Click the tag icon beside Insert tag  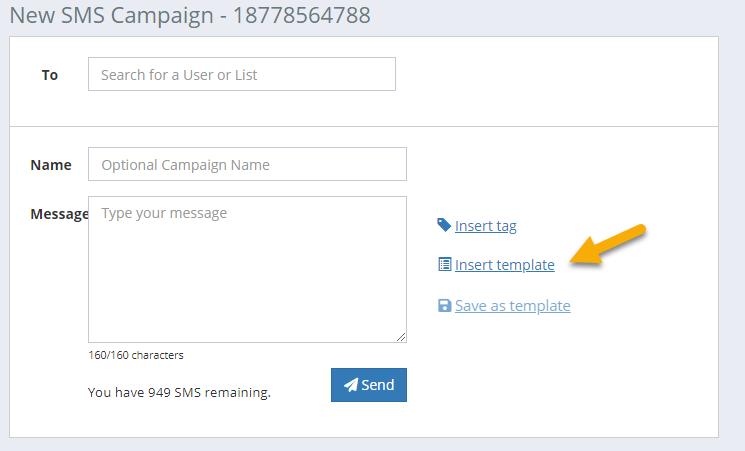[x=444, y=225]
